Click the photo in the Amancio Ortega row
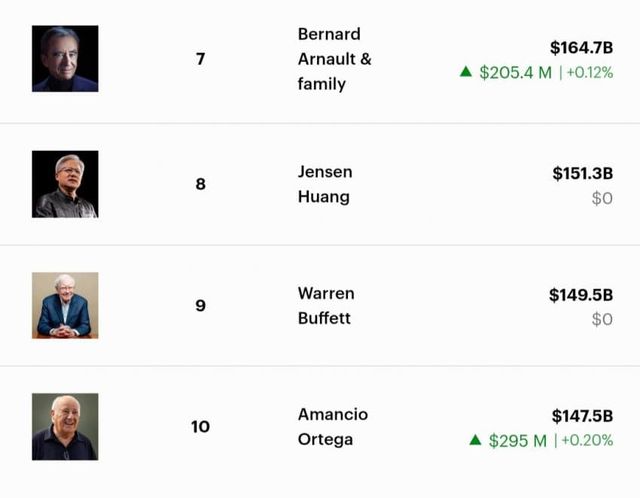 (65, 426)
